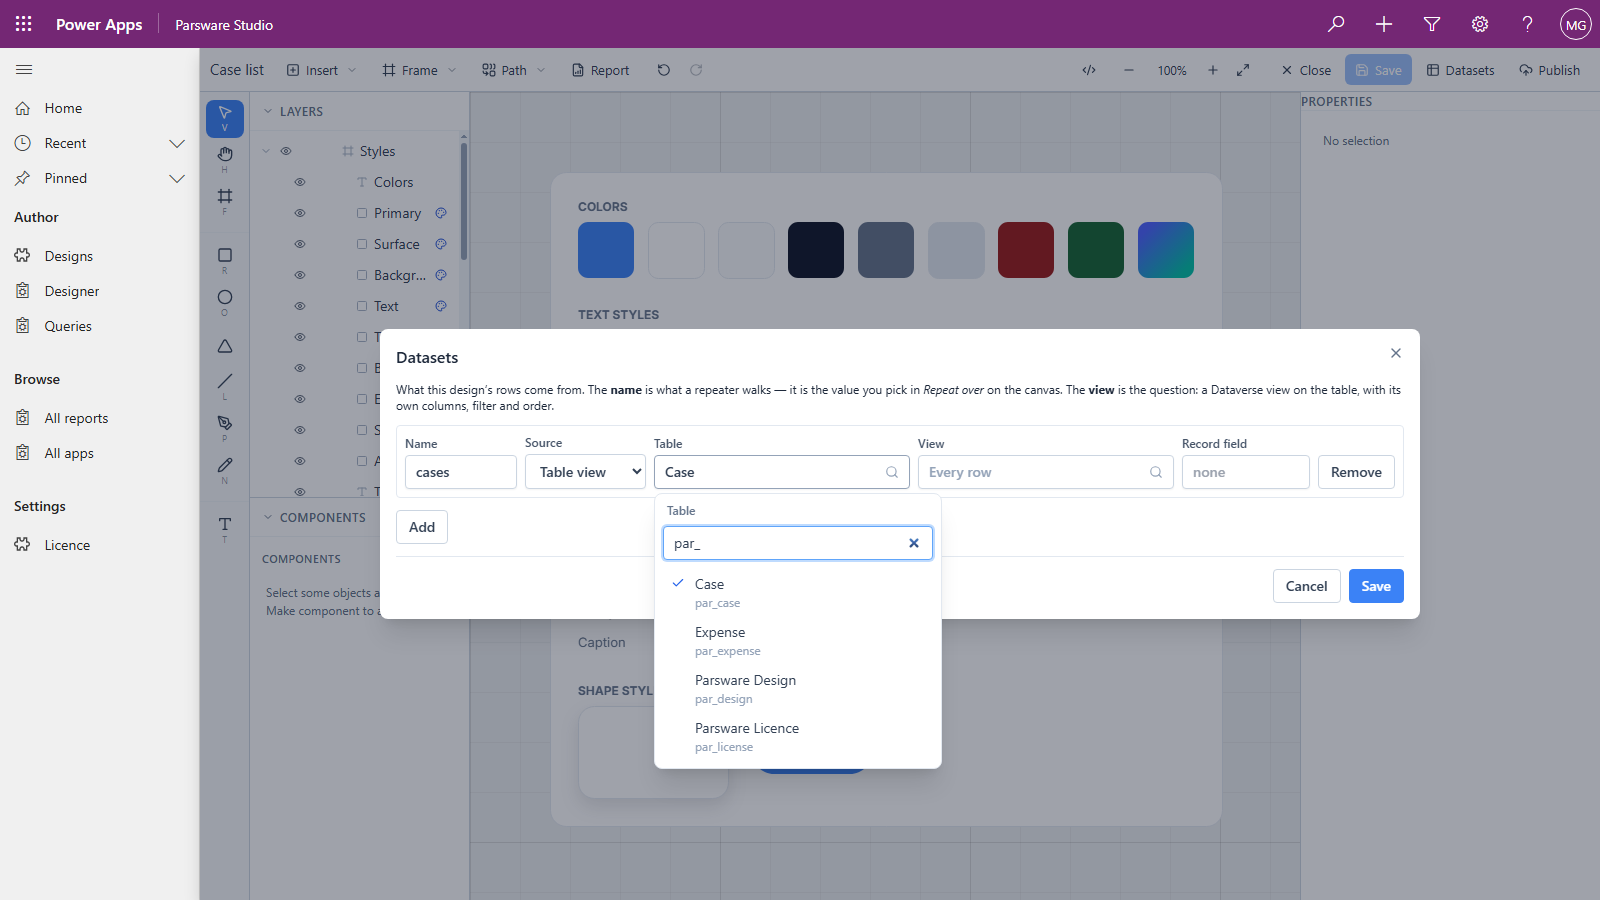The width and height of the screenshot is (1600, 900).
Task: Select the Frame tool in tool strip
Action: (x=225, y=200)
